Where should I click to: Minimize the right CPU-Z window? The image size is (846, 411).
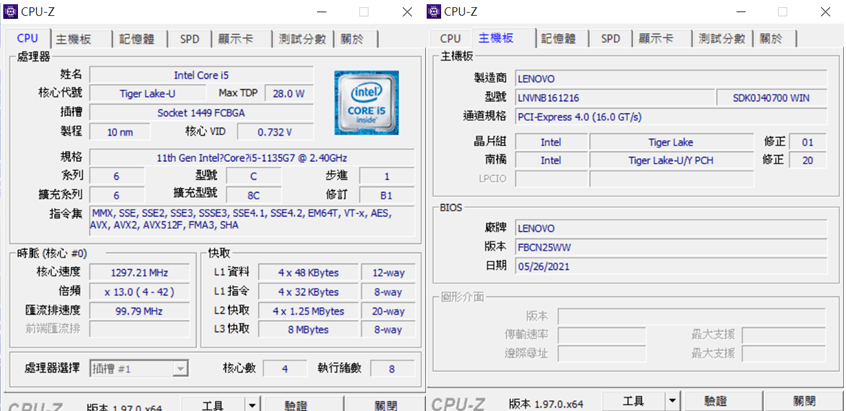click(x=741, y=12)
